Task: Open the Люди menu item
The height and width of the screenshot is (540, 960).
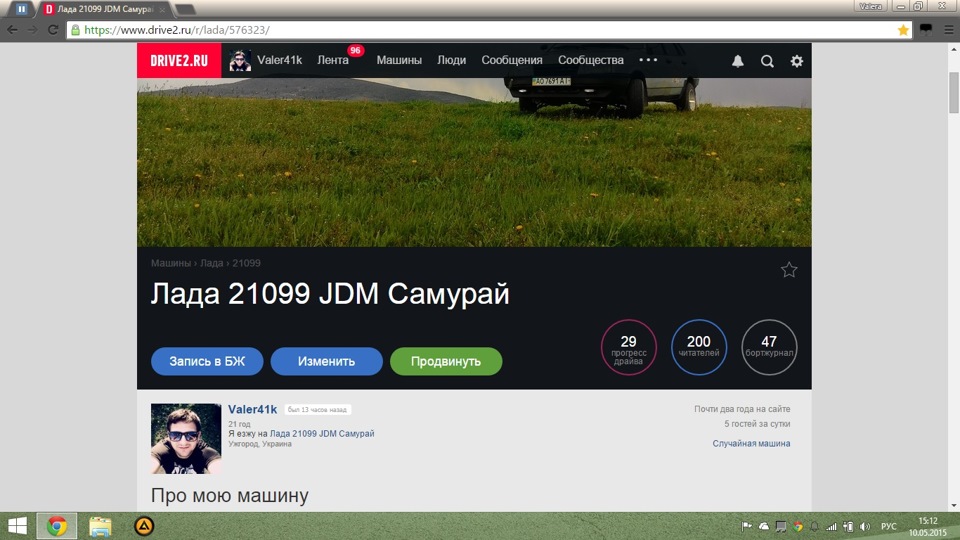Action: point(451,60)
